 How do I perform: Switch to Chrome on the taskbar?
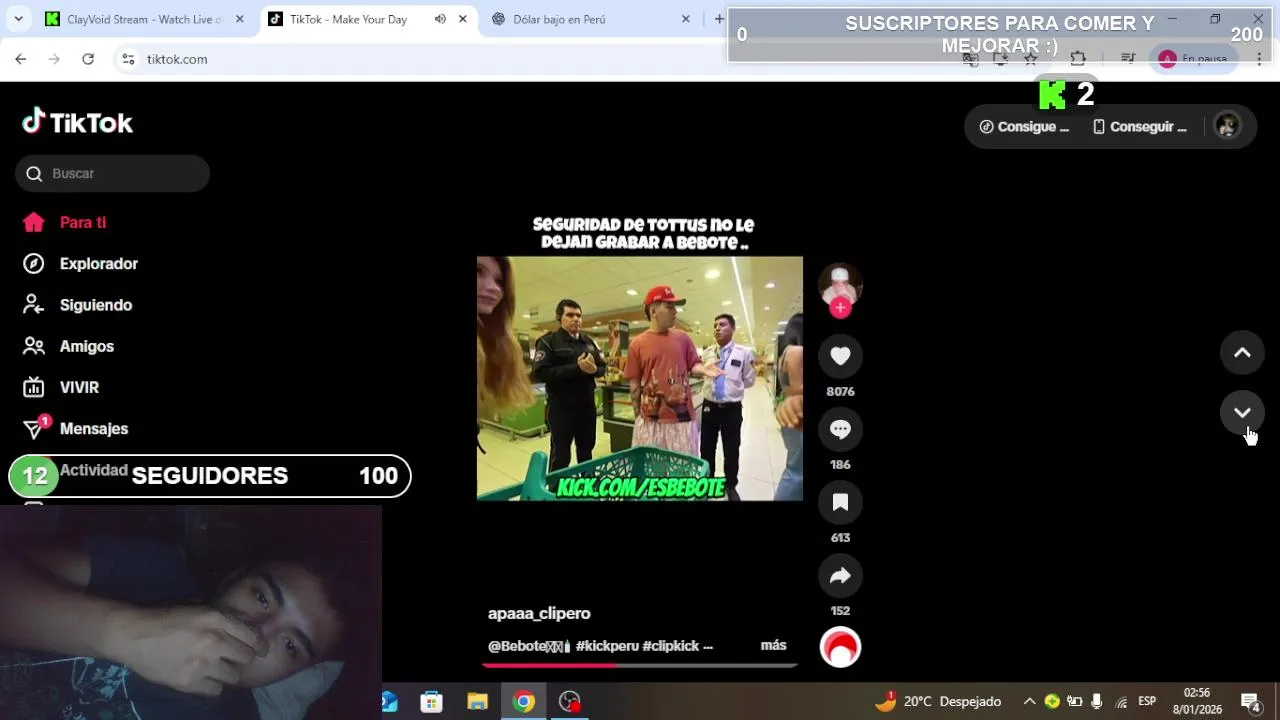click(x=523, y=701)
